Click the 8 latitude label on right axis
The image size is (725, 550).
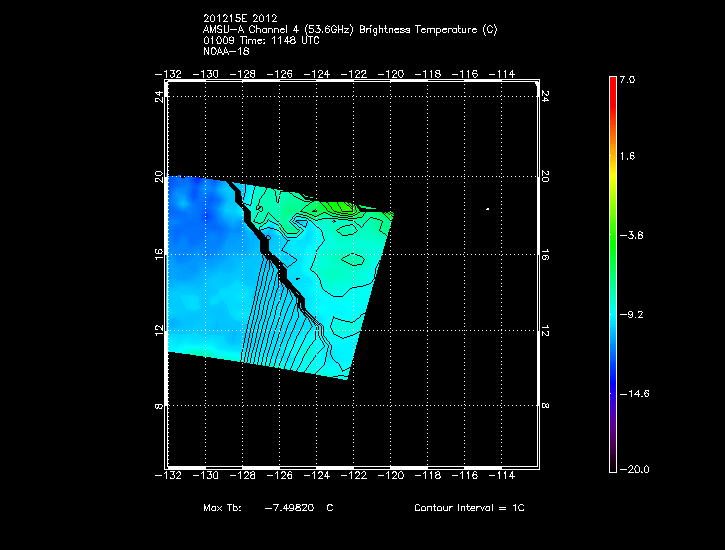point(545,407)
